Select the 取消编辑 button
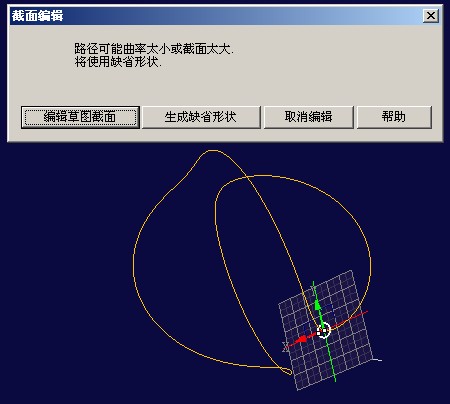 308,117
